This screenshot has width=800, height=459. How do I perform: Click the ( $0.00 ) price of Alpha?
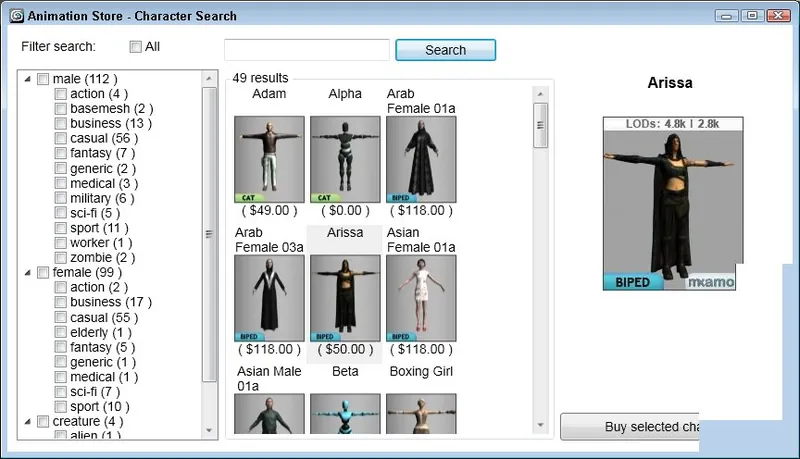click(345, 211)
